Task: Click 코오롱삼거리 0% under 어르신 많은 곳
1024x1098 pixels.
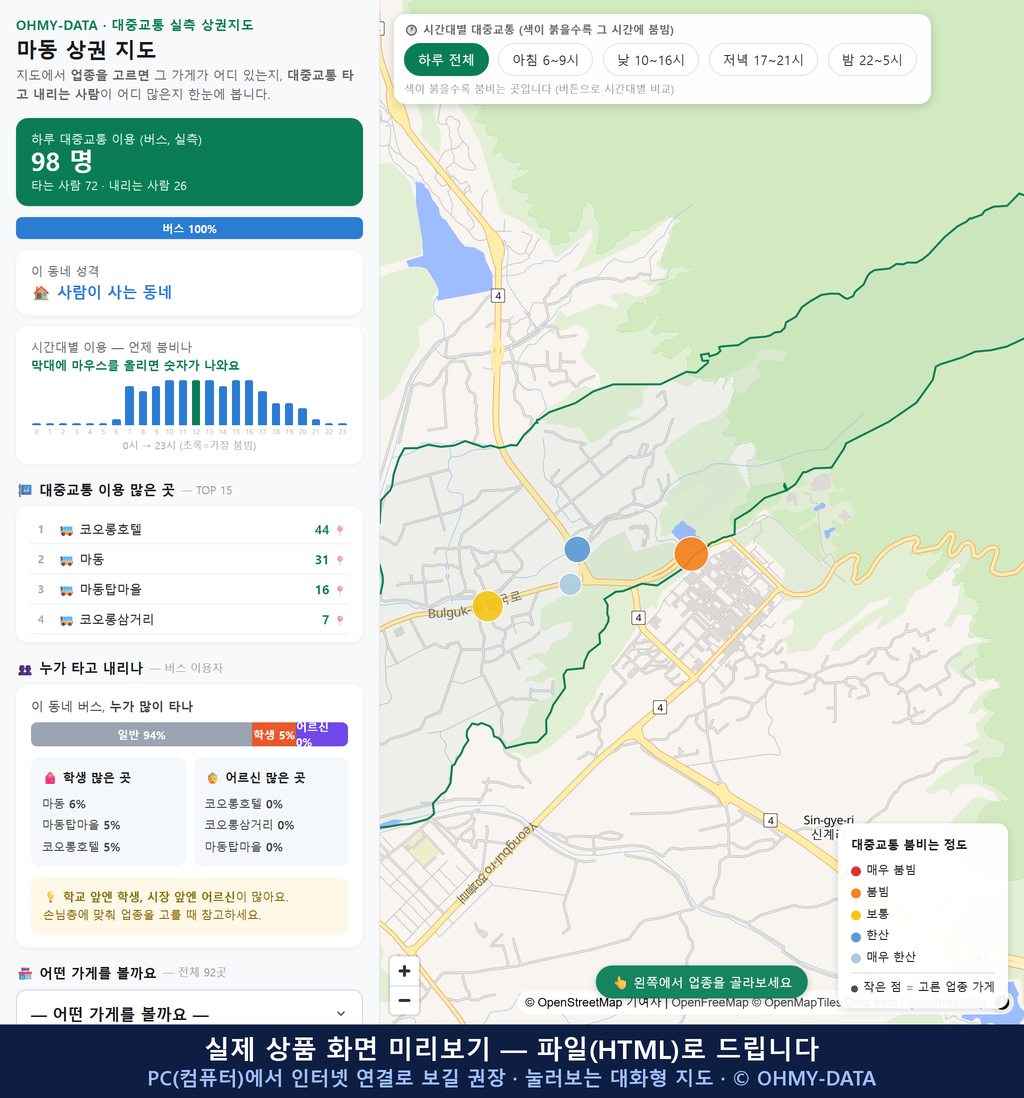Action: pyautogui.click(x=249, y=825)
